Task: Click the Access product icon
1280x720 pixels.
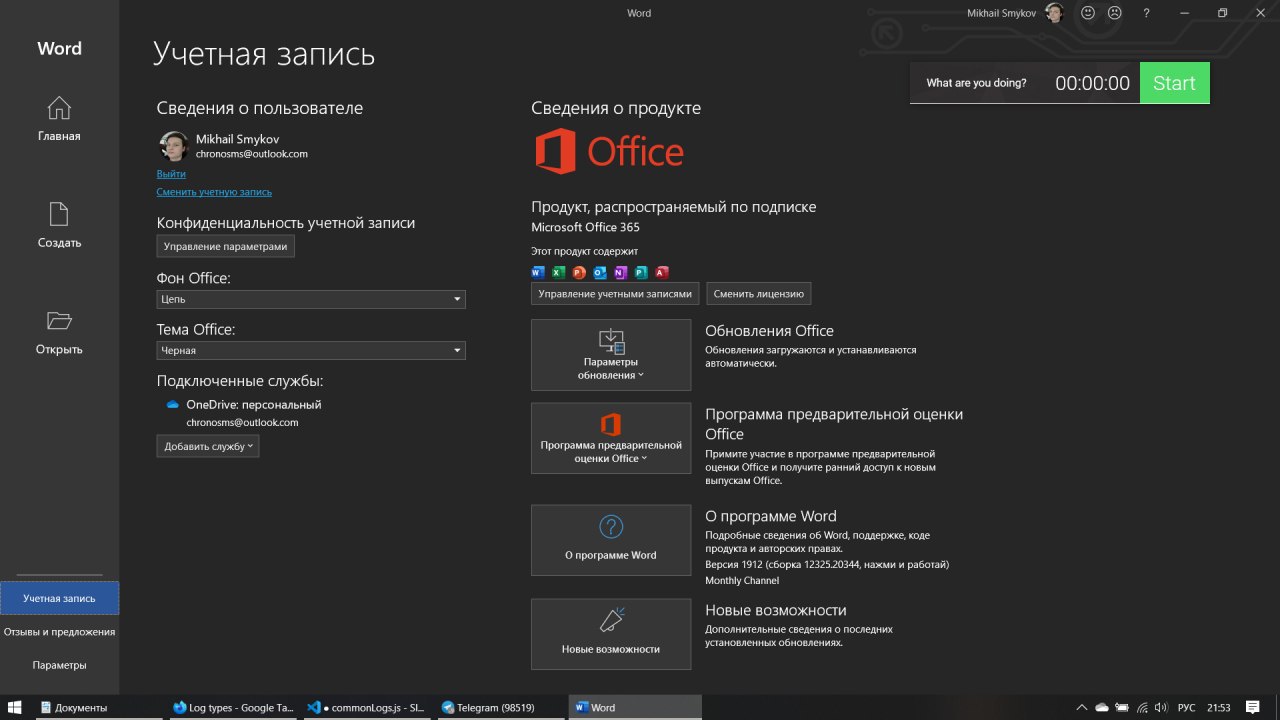Action: (x=661, y=272)
